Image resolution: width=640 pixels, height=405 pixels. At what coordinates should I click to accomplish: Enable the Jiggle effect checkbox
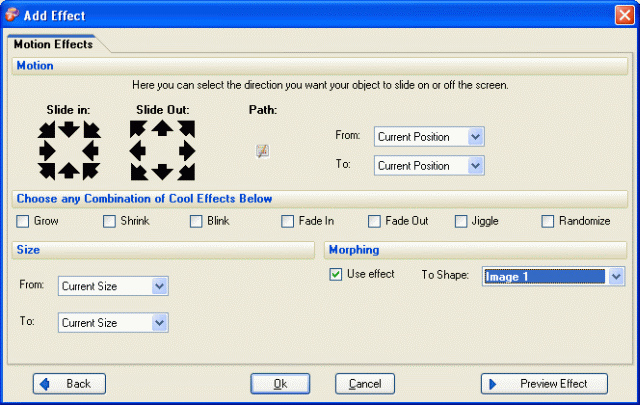461,222
